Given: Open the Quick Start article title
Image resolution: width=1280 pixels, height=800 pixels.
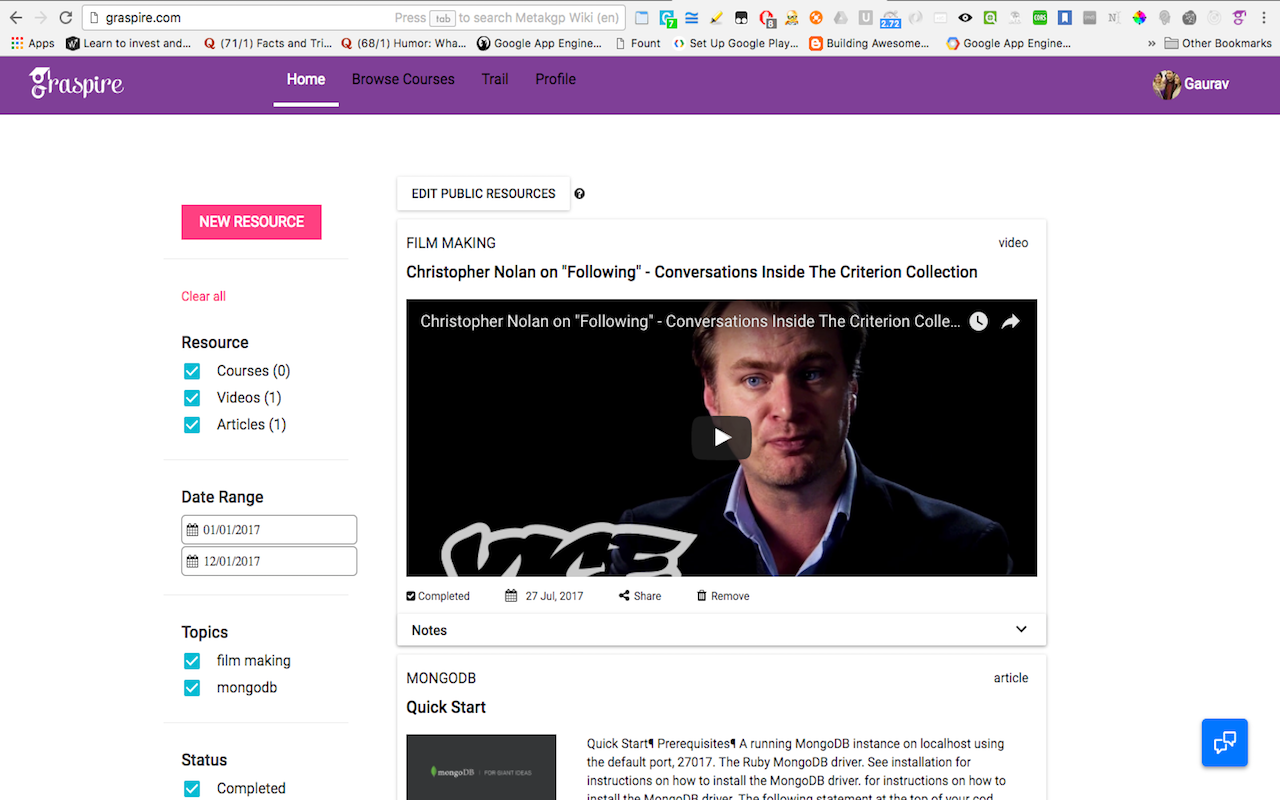Looking at the screenshot, I should click(446, 707).
